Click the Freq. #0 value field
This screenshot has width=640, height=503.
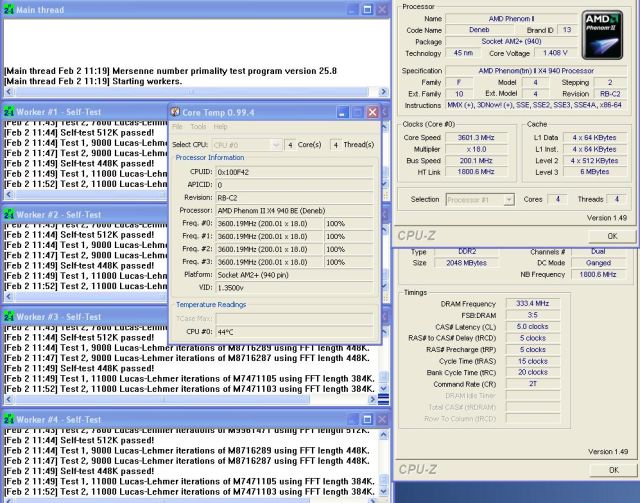coord(269,224)
